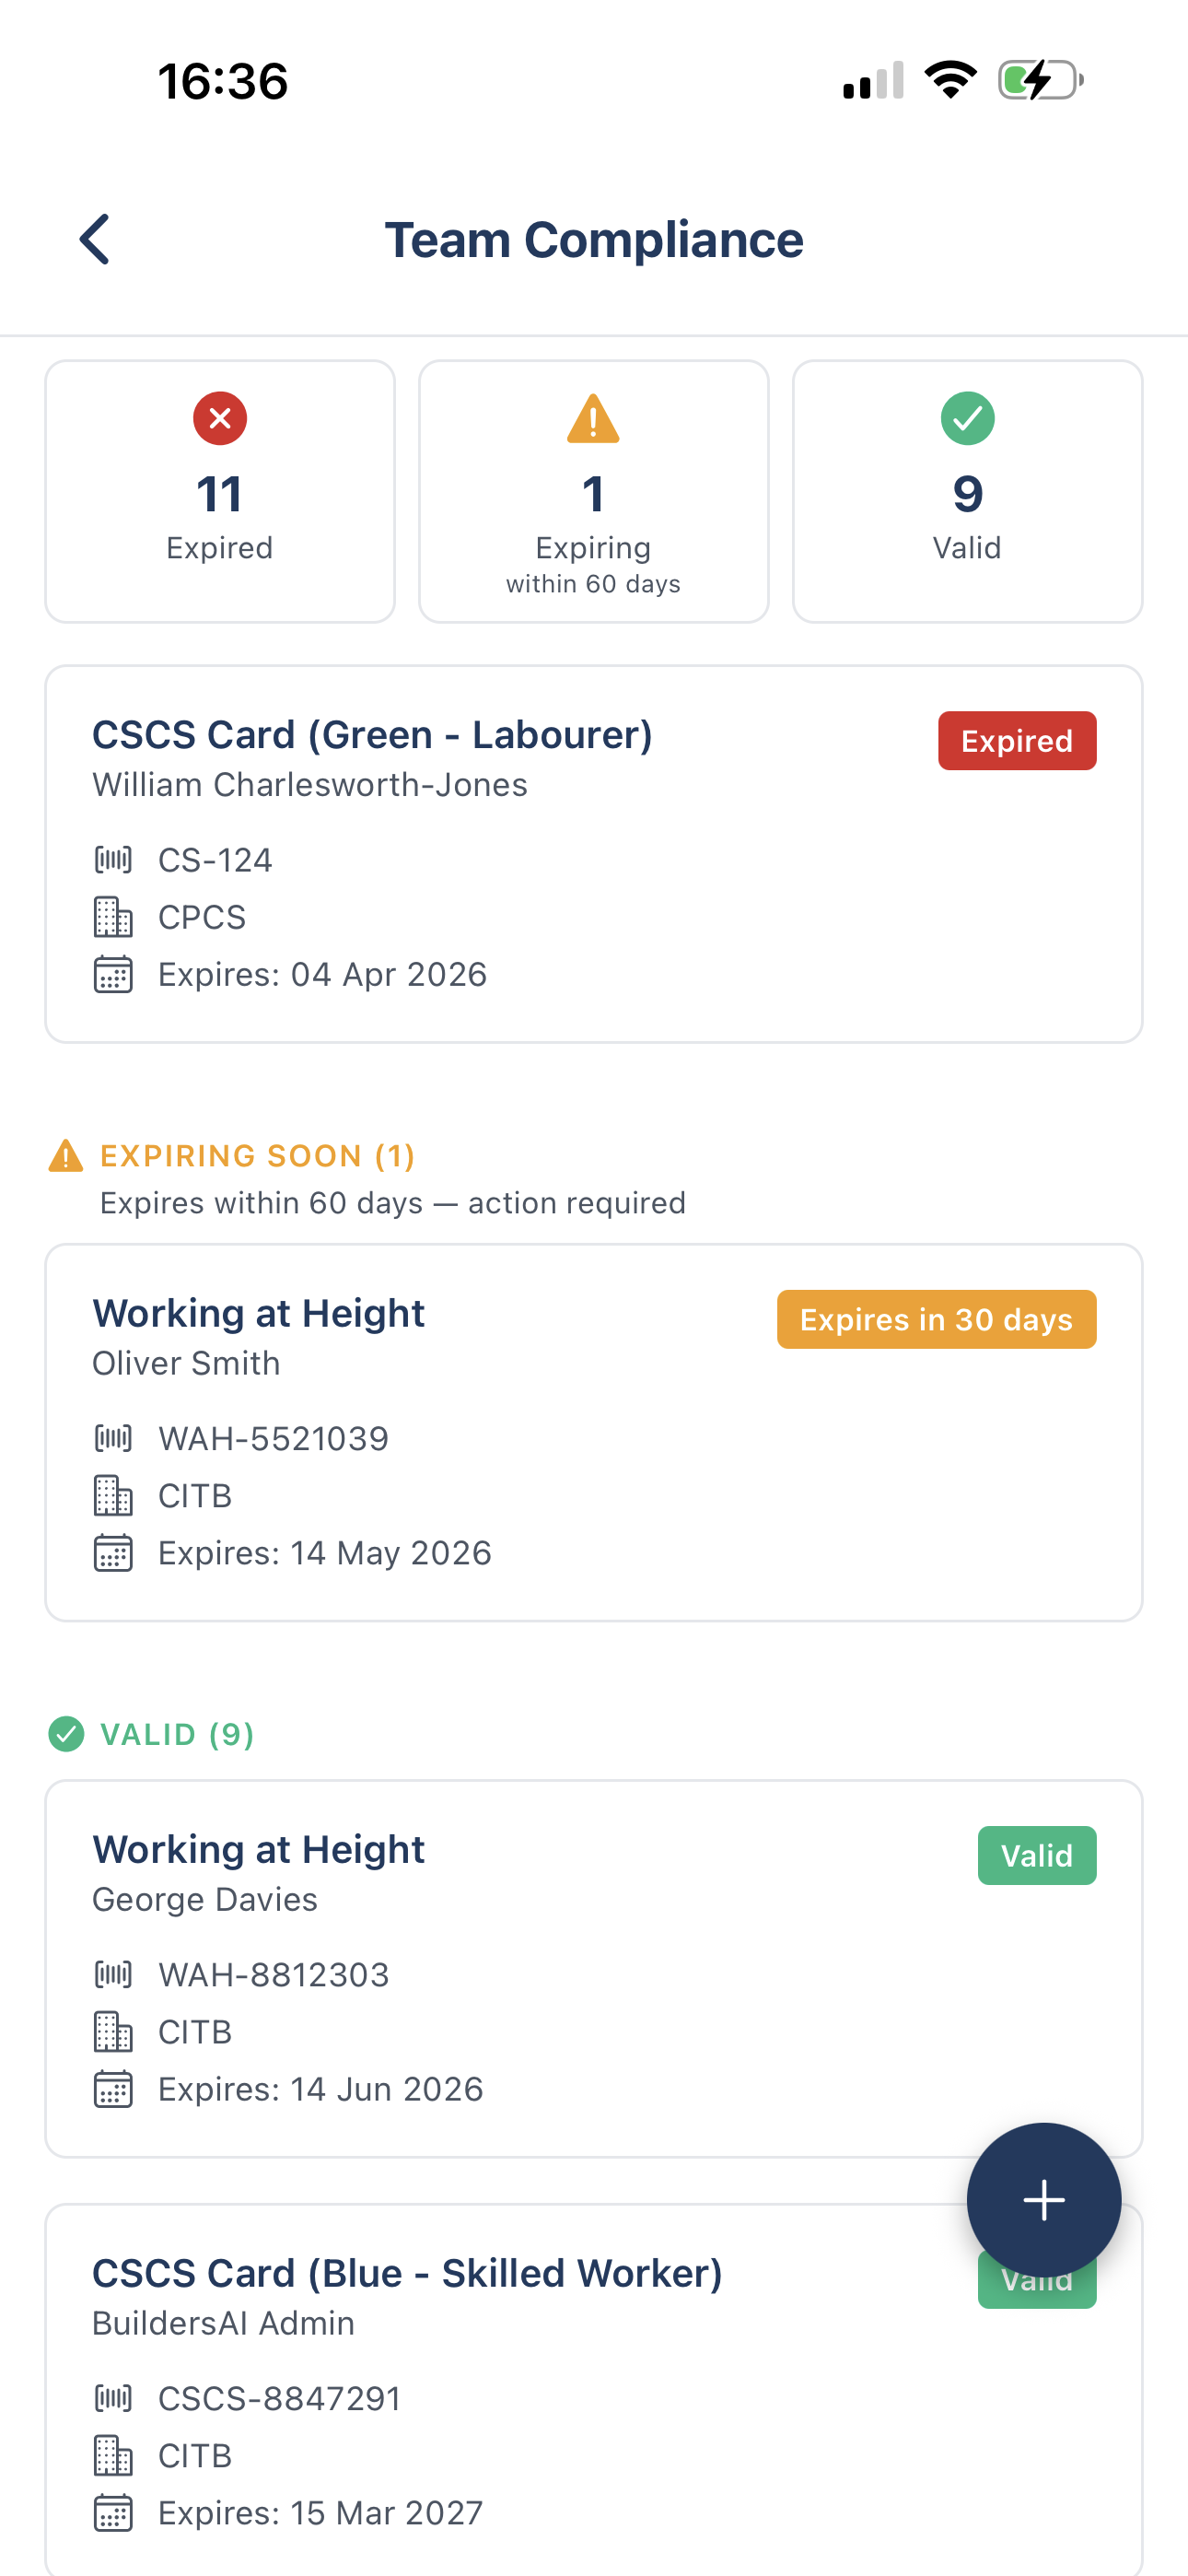Tap the checkmark icon beside VALID heading
The width and height of the screenshot is (1188, 2576).
coord(66,1734)
